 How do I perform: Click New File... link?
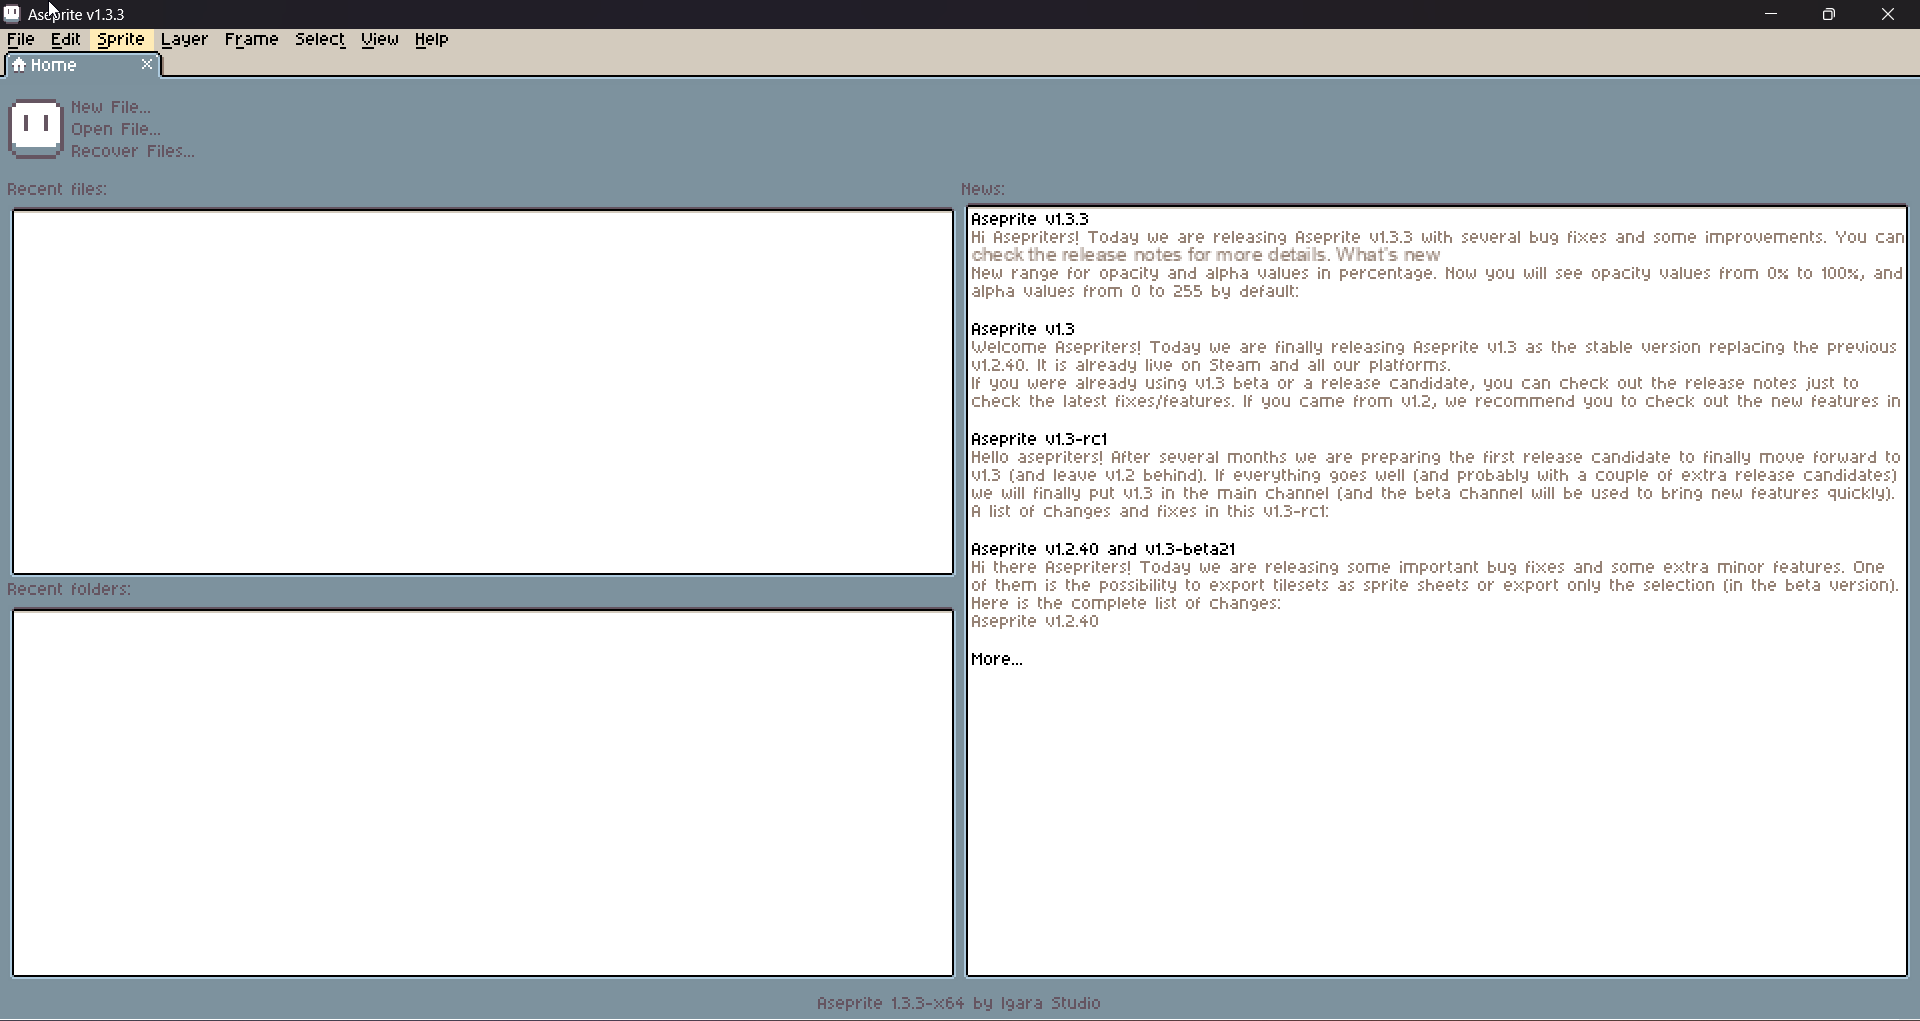111,107
